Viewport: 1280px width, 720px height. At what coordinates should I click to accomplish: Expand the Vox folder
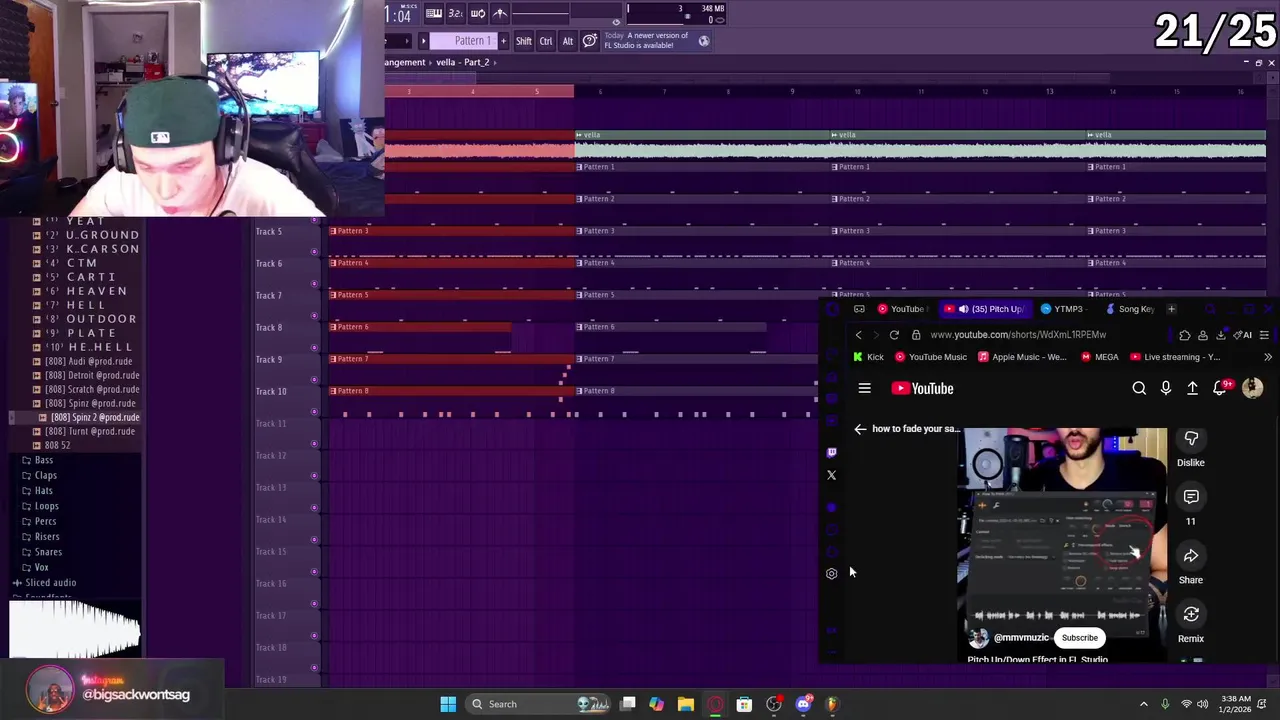click(x=36, y=567)
